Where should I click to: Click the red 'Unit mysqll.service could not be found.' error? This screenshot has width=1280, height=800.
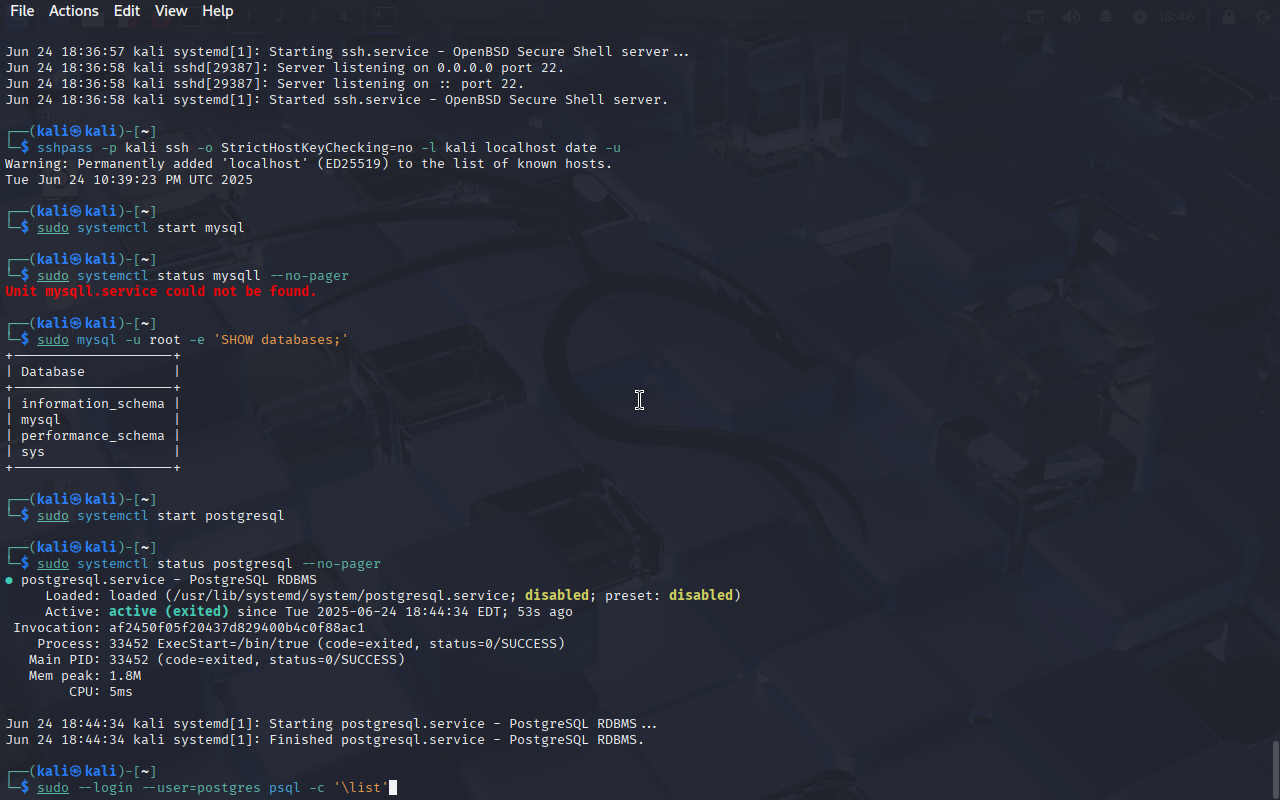tap(161, 291)
